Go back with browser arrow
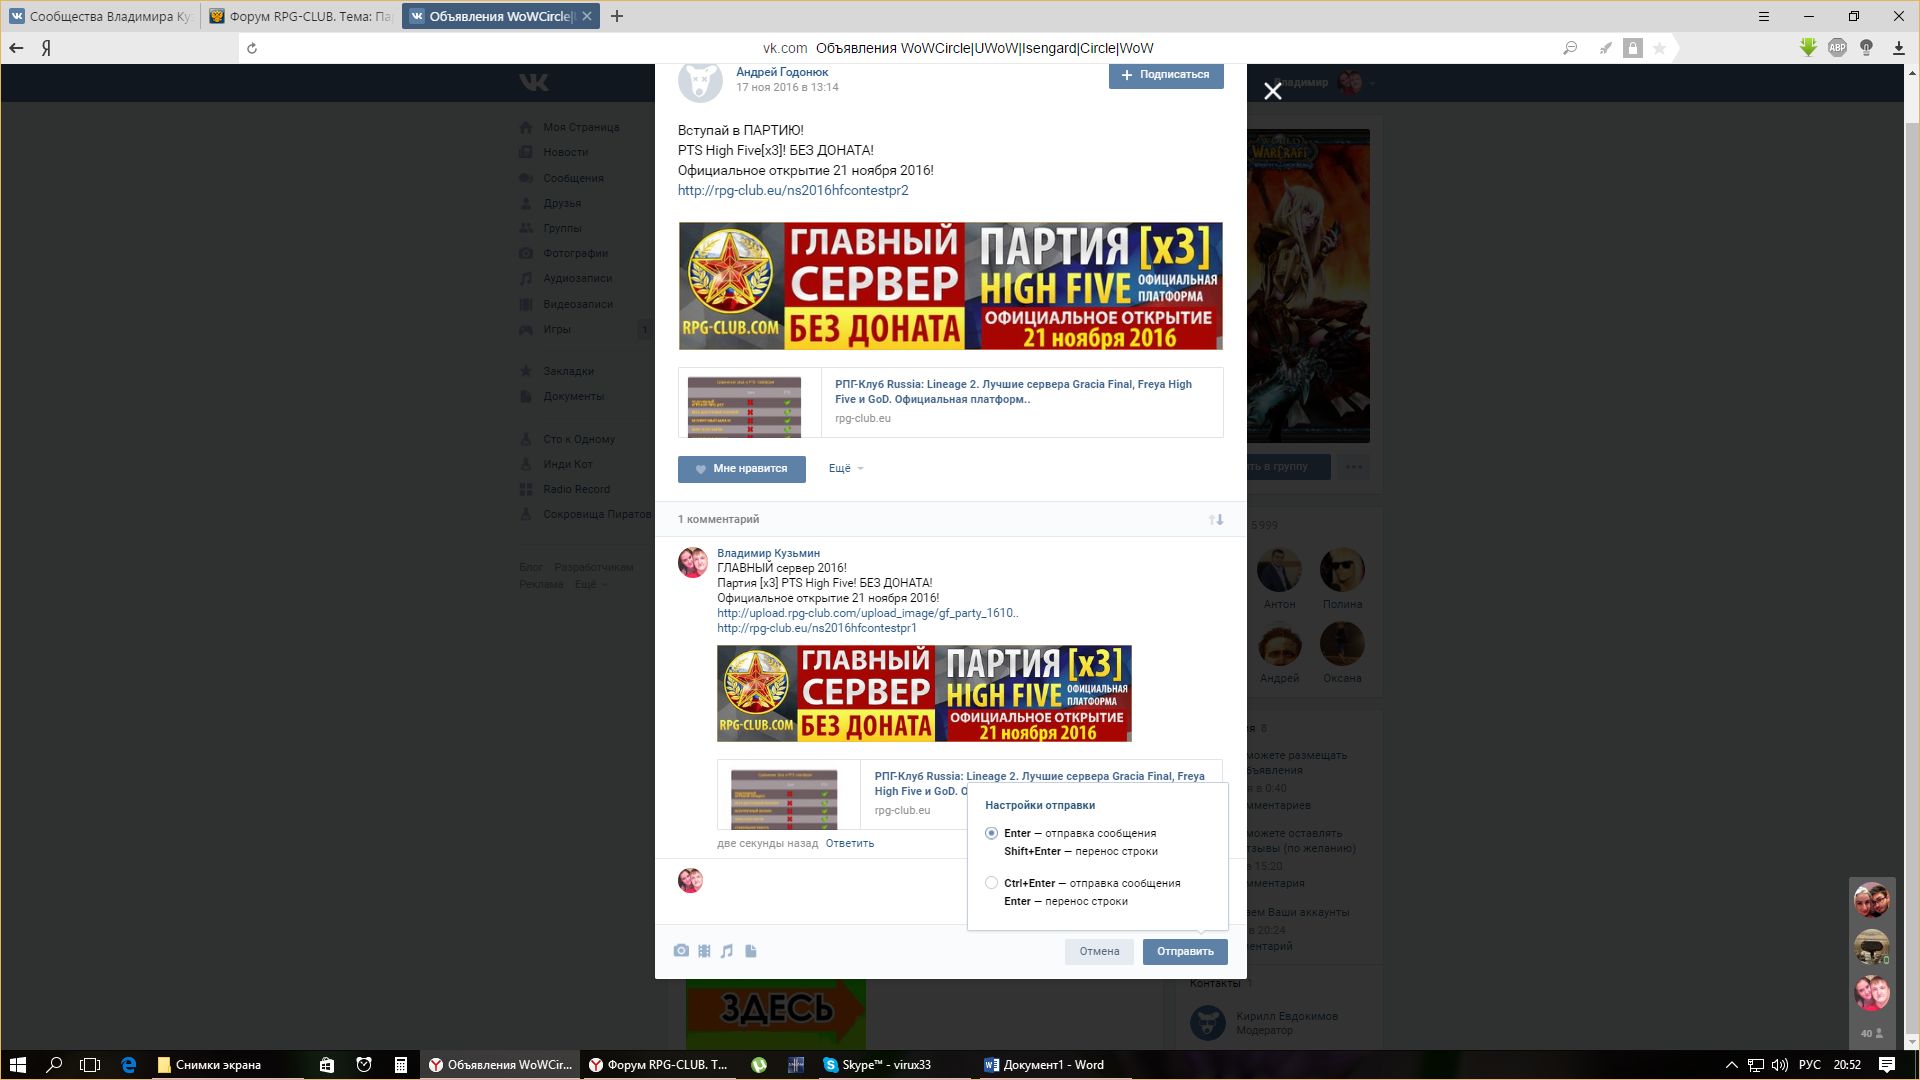The image size is (1920, 1080). click(16, 48)
